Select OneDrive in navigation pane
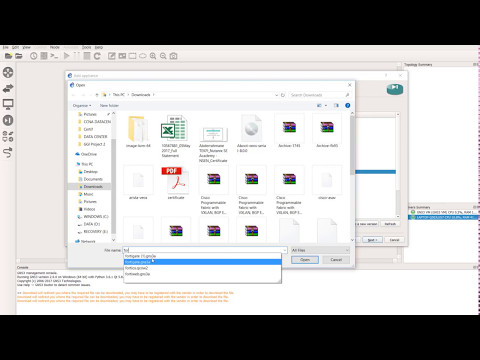Screen dimensions: 480x360 tap(89, 154)
